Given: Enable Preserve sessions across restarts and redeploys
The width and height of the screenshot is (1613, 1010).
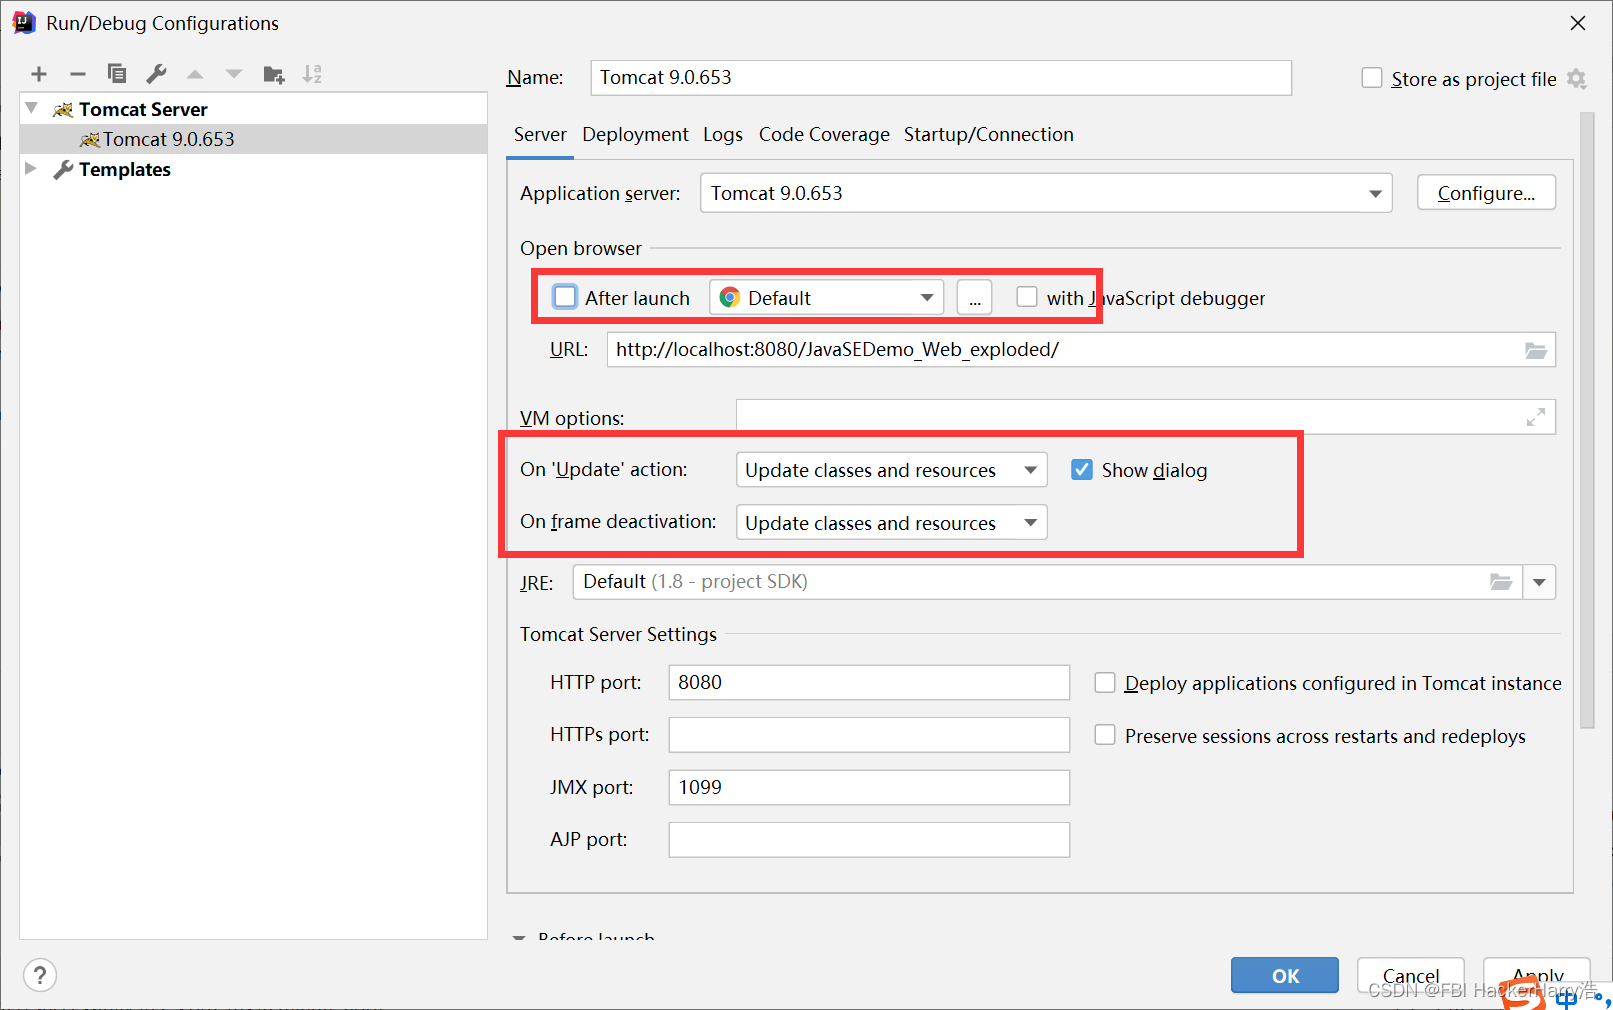Looking at the screenshot, I should 1105,735.
